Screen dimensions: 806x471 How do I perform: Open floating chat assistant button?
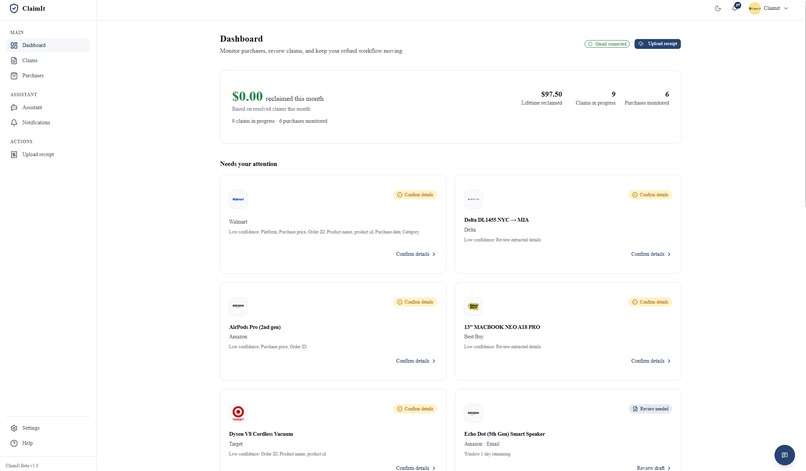(784, 455)
